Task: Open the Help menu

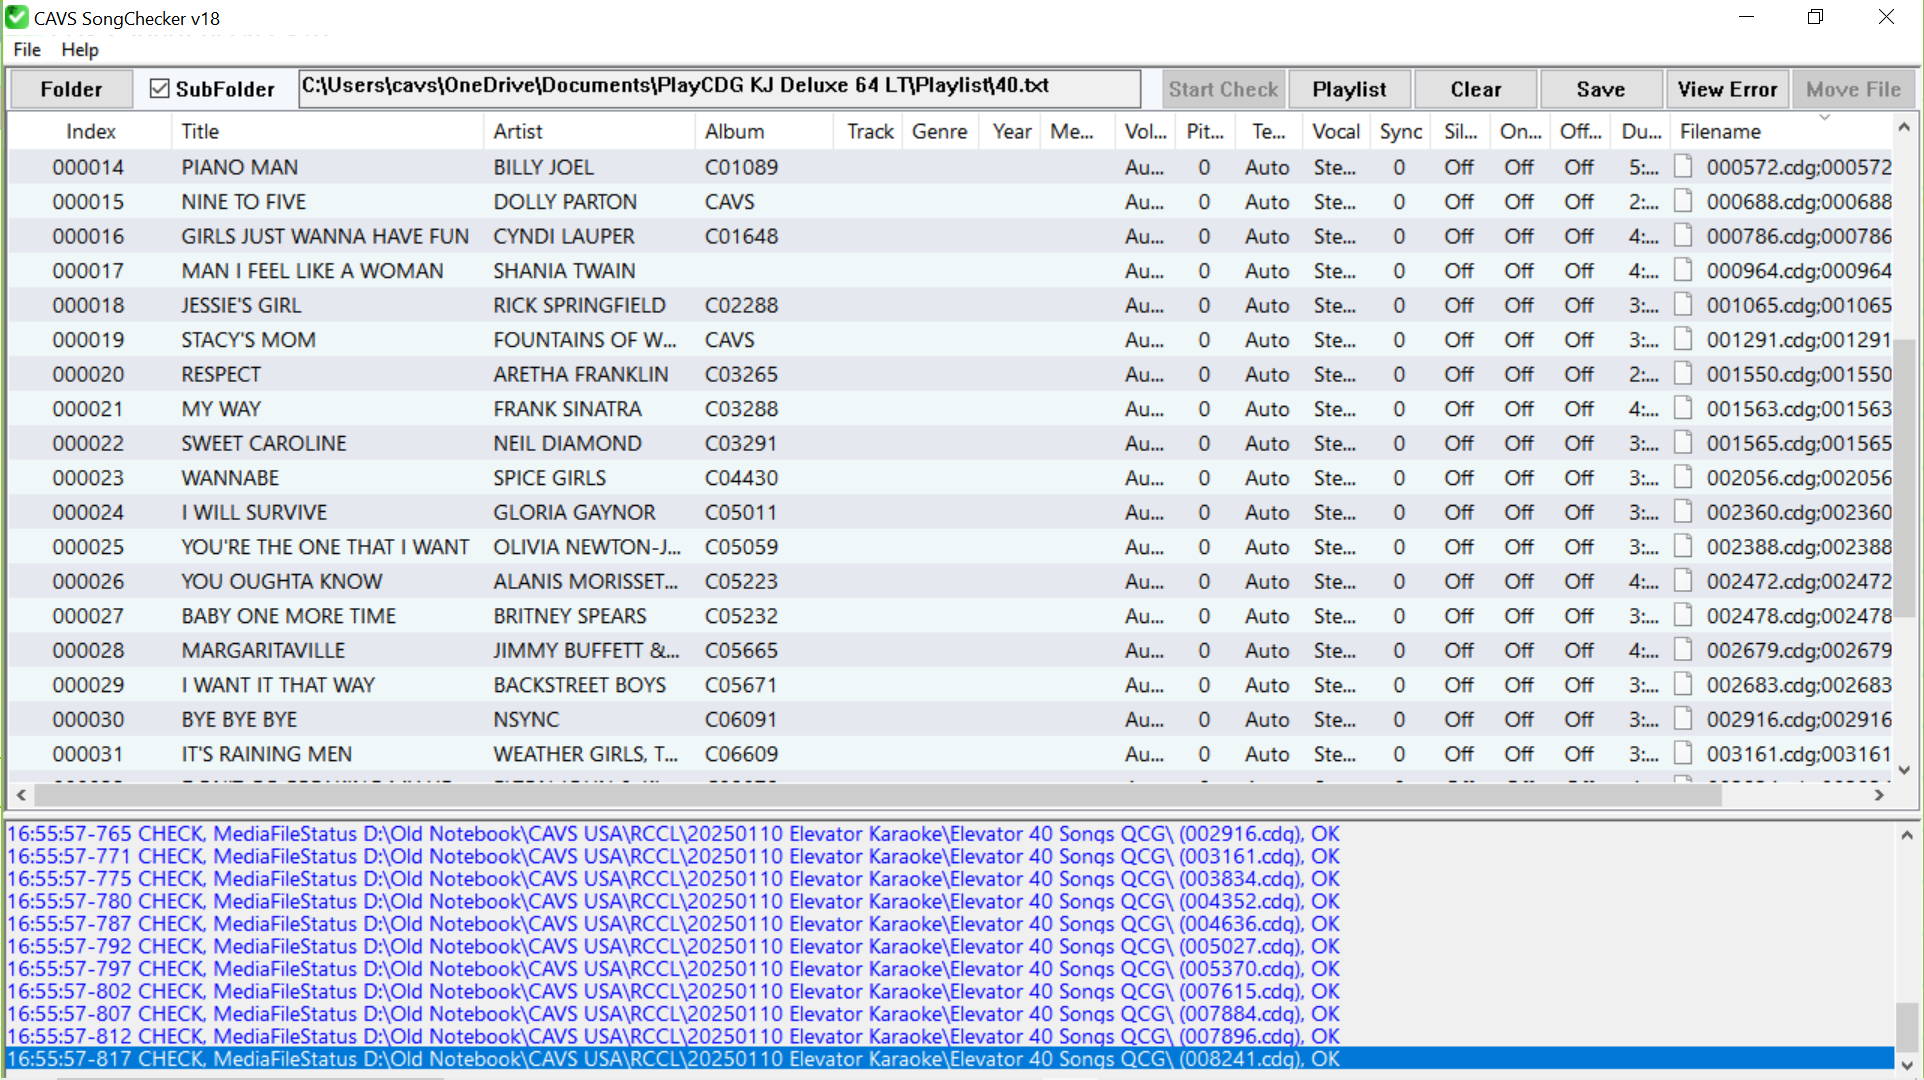Action: [80, 50]
